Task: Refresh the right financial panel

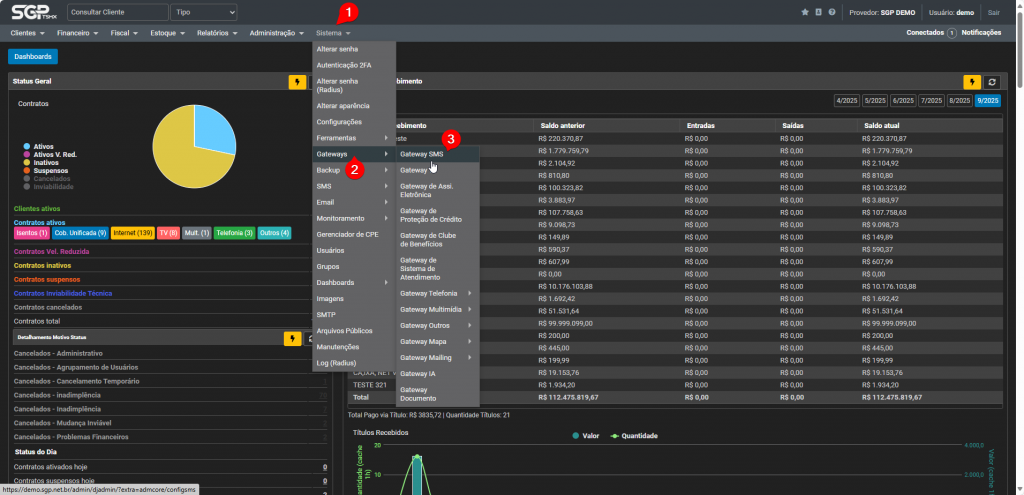Action: [992, 82]
